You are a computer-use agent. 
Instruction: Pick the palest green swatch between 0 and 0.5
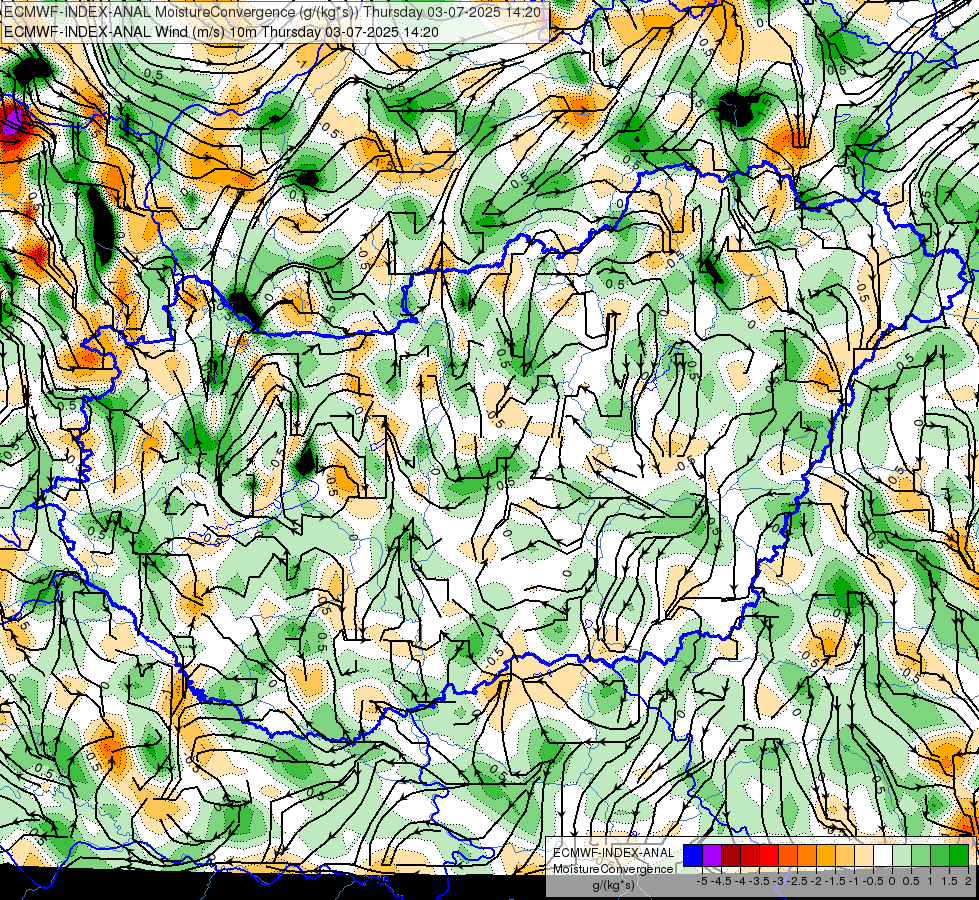tap(902, 855)
